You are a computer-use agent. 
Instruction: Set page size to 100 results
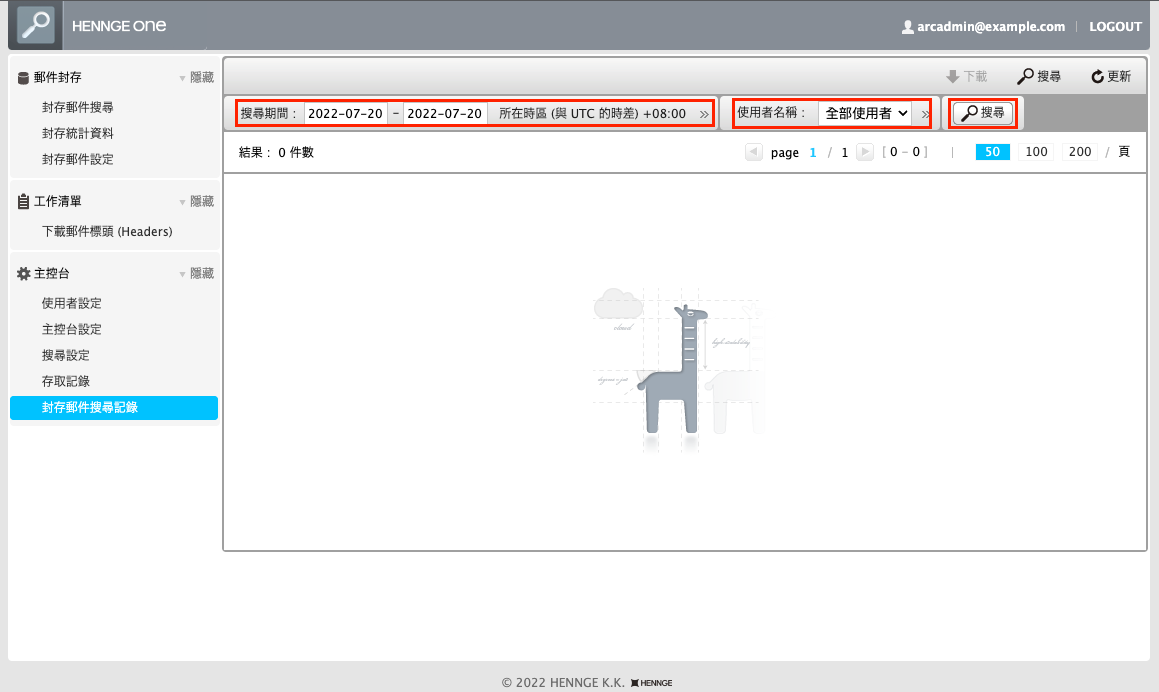[x=1036, y=152]
